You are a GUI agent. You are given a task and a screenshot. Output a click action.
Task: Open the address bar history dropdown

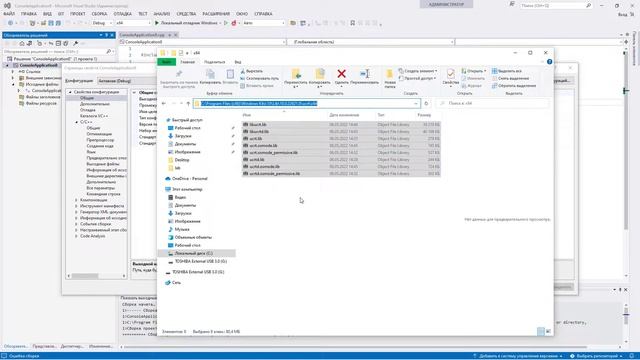(416, 104)
